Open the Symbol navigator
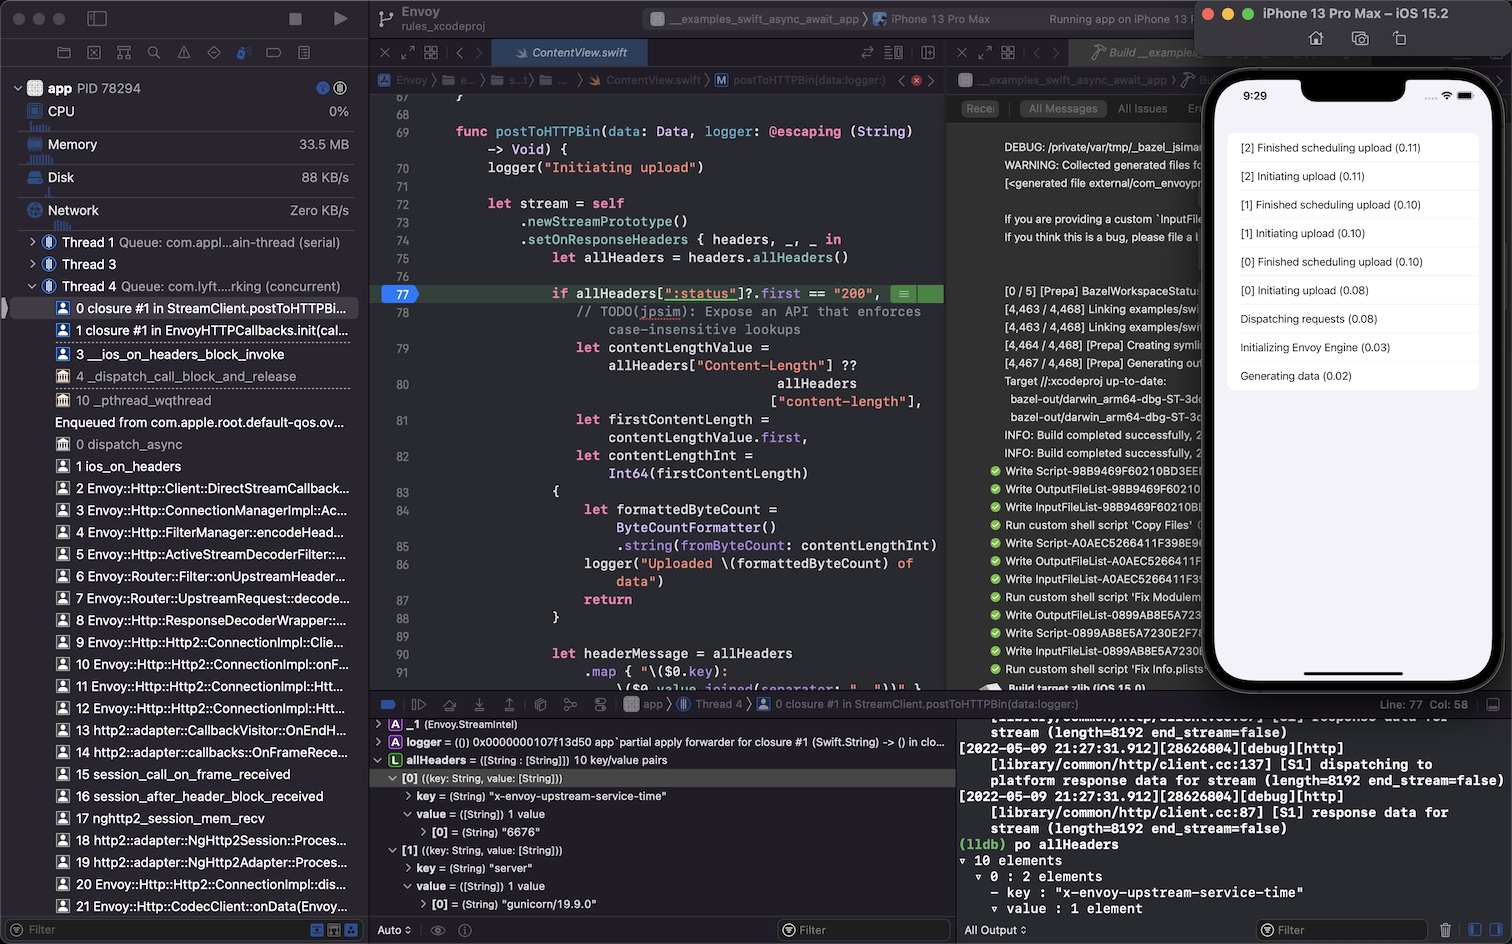This screenshot has height=944, width=1512. (124, 52)
